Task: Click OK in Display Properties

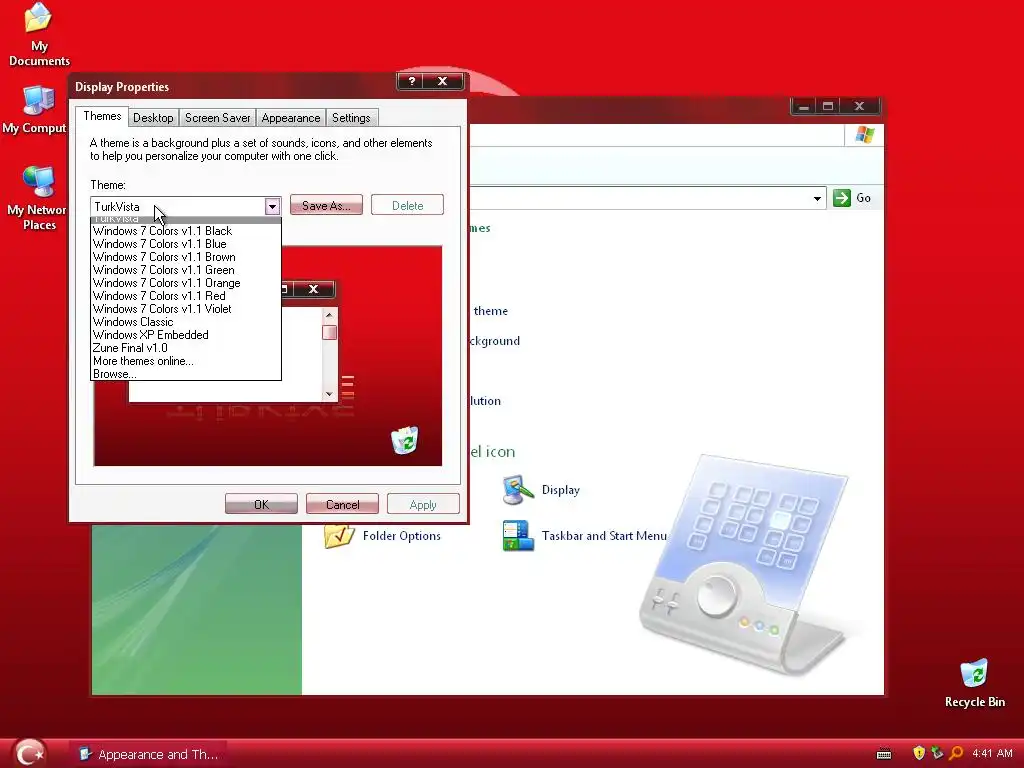Action: click(261, 504)
